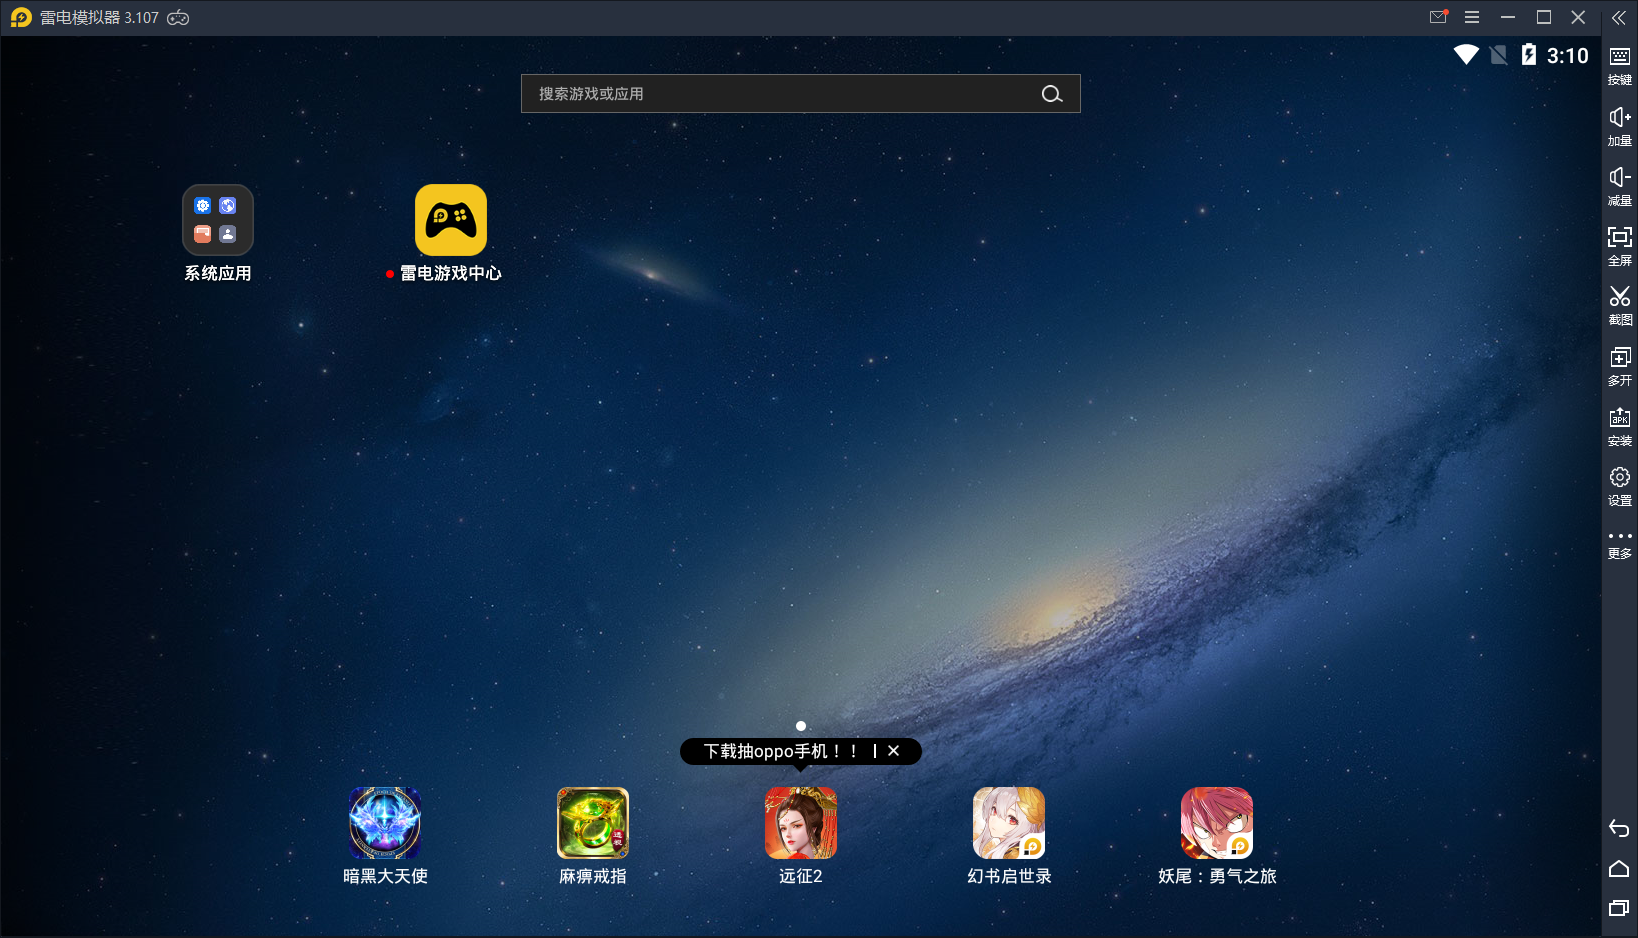Click the search field 搜索游戏或应用
Image resolution: width=1638 pixels, height=938 pixels.
[800, 94]
